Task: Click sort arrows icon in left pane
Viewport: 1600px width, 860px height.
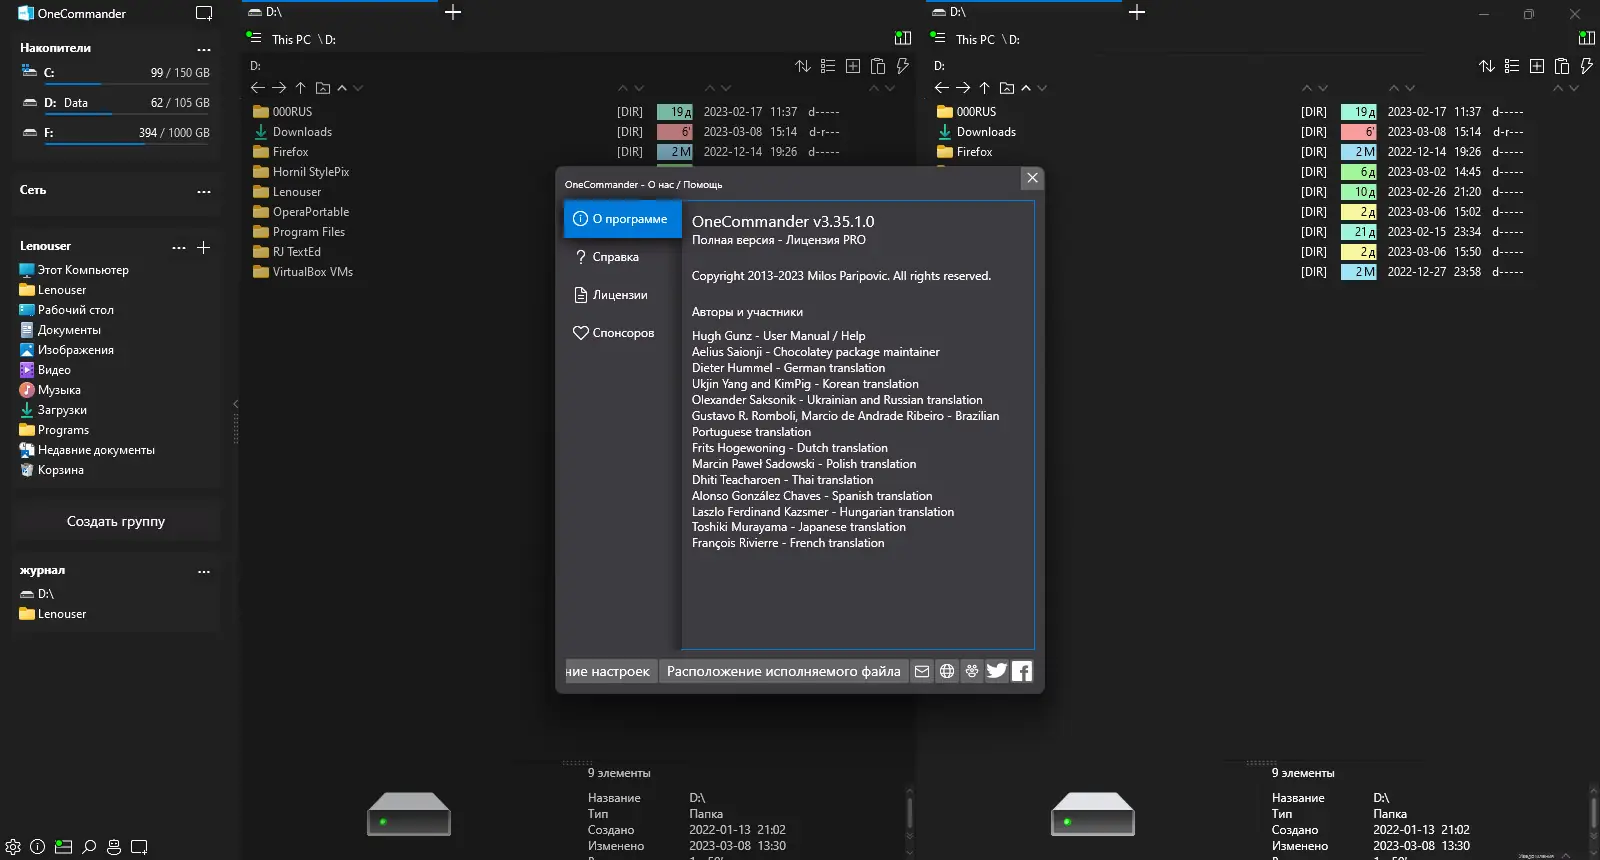Action: [x=803, y=66]
